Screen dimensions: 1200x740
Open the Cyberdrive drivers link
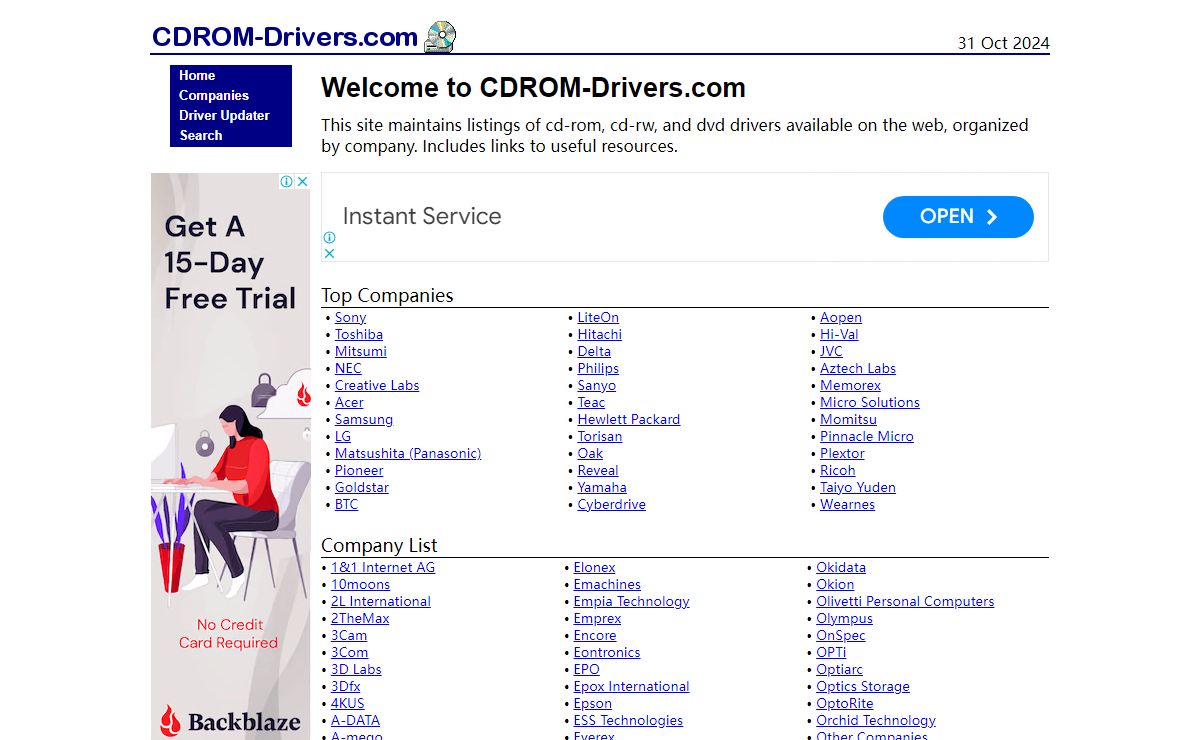coord(612,504)
